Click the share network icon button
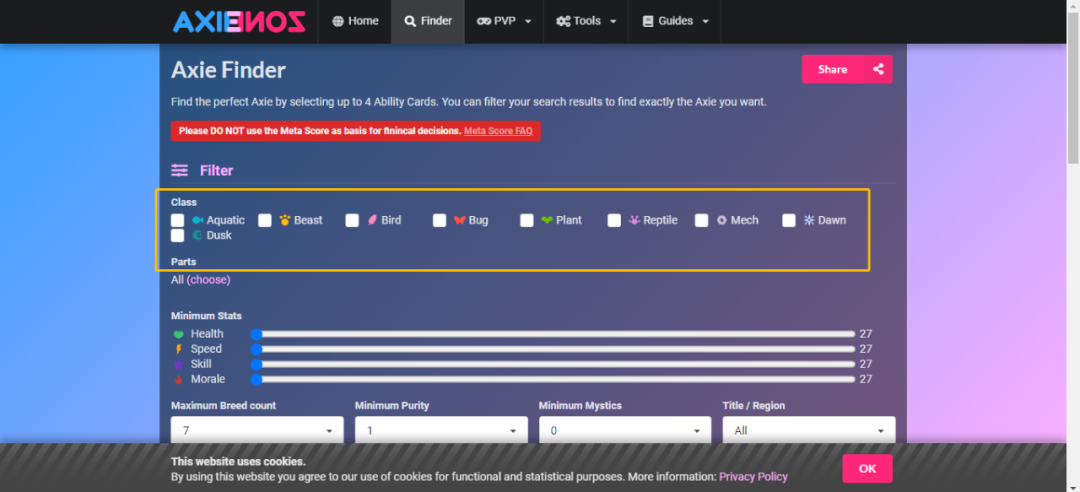Viewport: 1080px width, 492px height. coord(878,69)
